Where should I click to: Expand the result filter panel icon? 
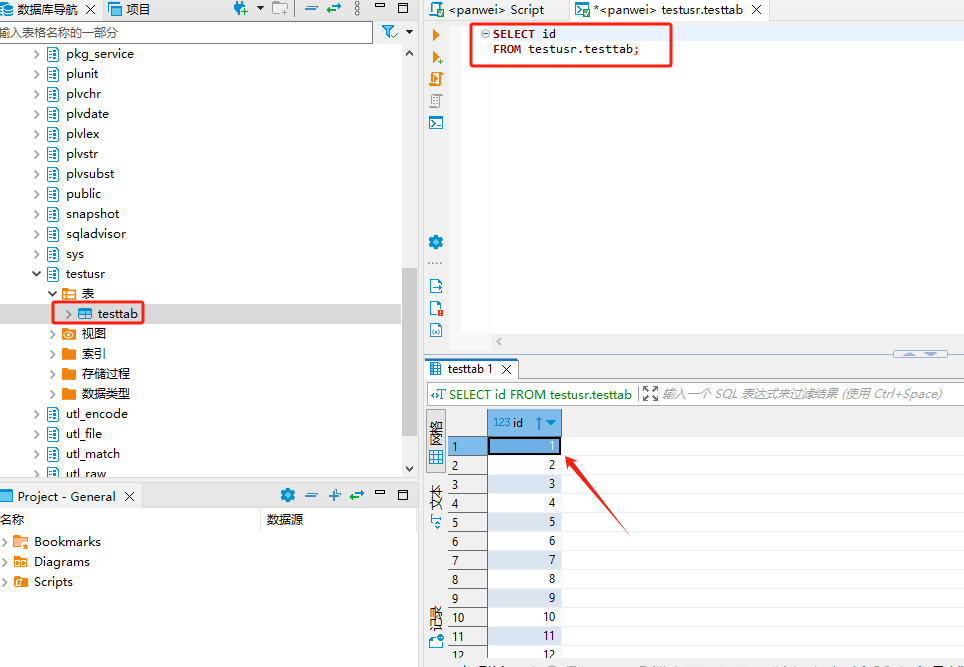click(650, 393)
